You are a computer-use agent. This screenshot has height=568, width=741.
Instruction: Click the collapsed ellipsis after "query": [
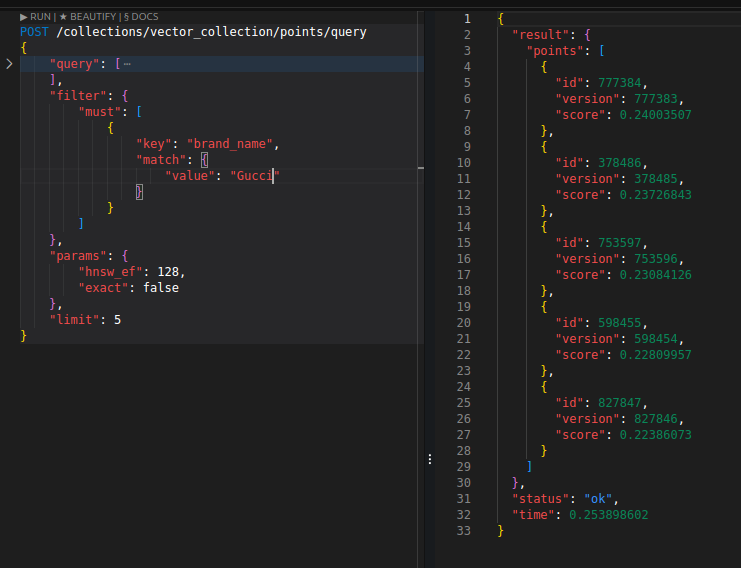(127, 64)
